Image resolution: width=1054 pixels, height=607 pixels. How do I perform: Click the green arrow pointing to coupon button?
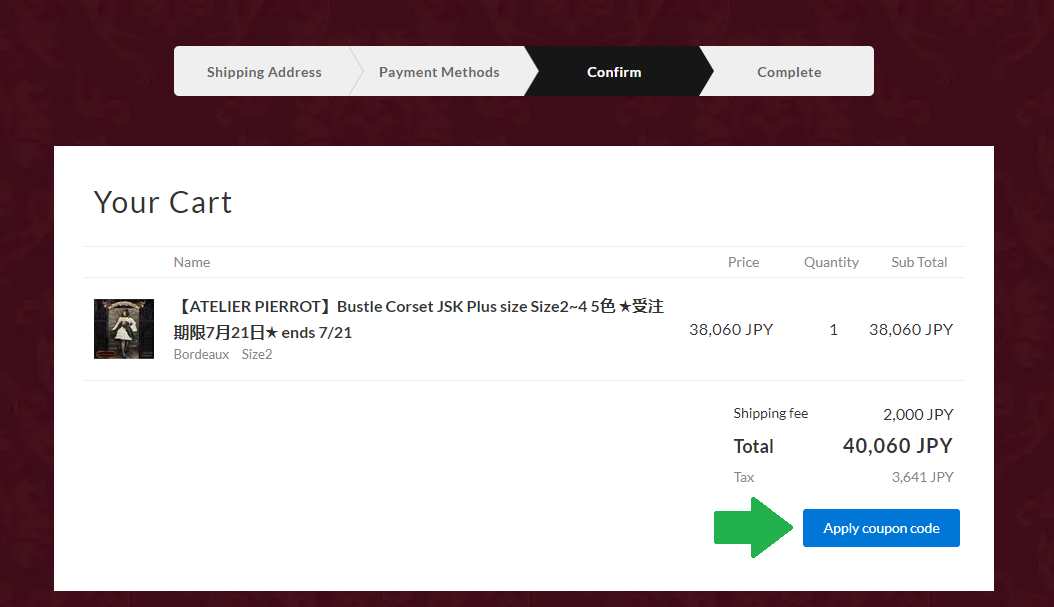752,528
